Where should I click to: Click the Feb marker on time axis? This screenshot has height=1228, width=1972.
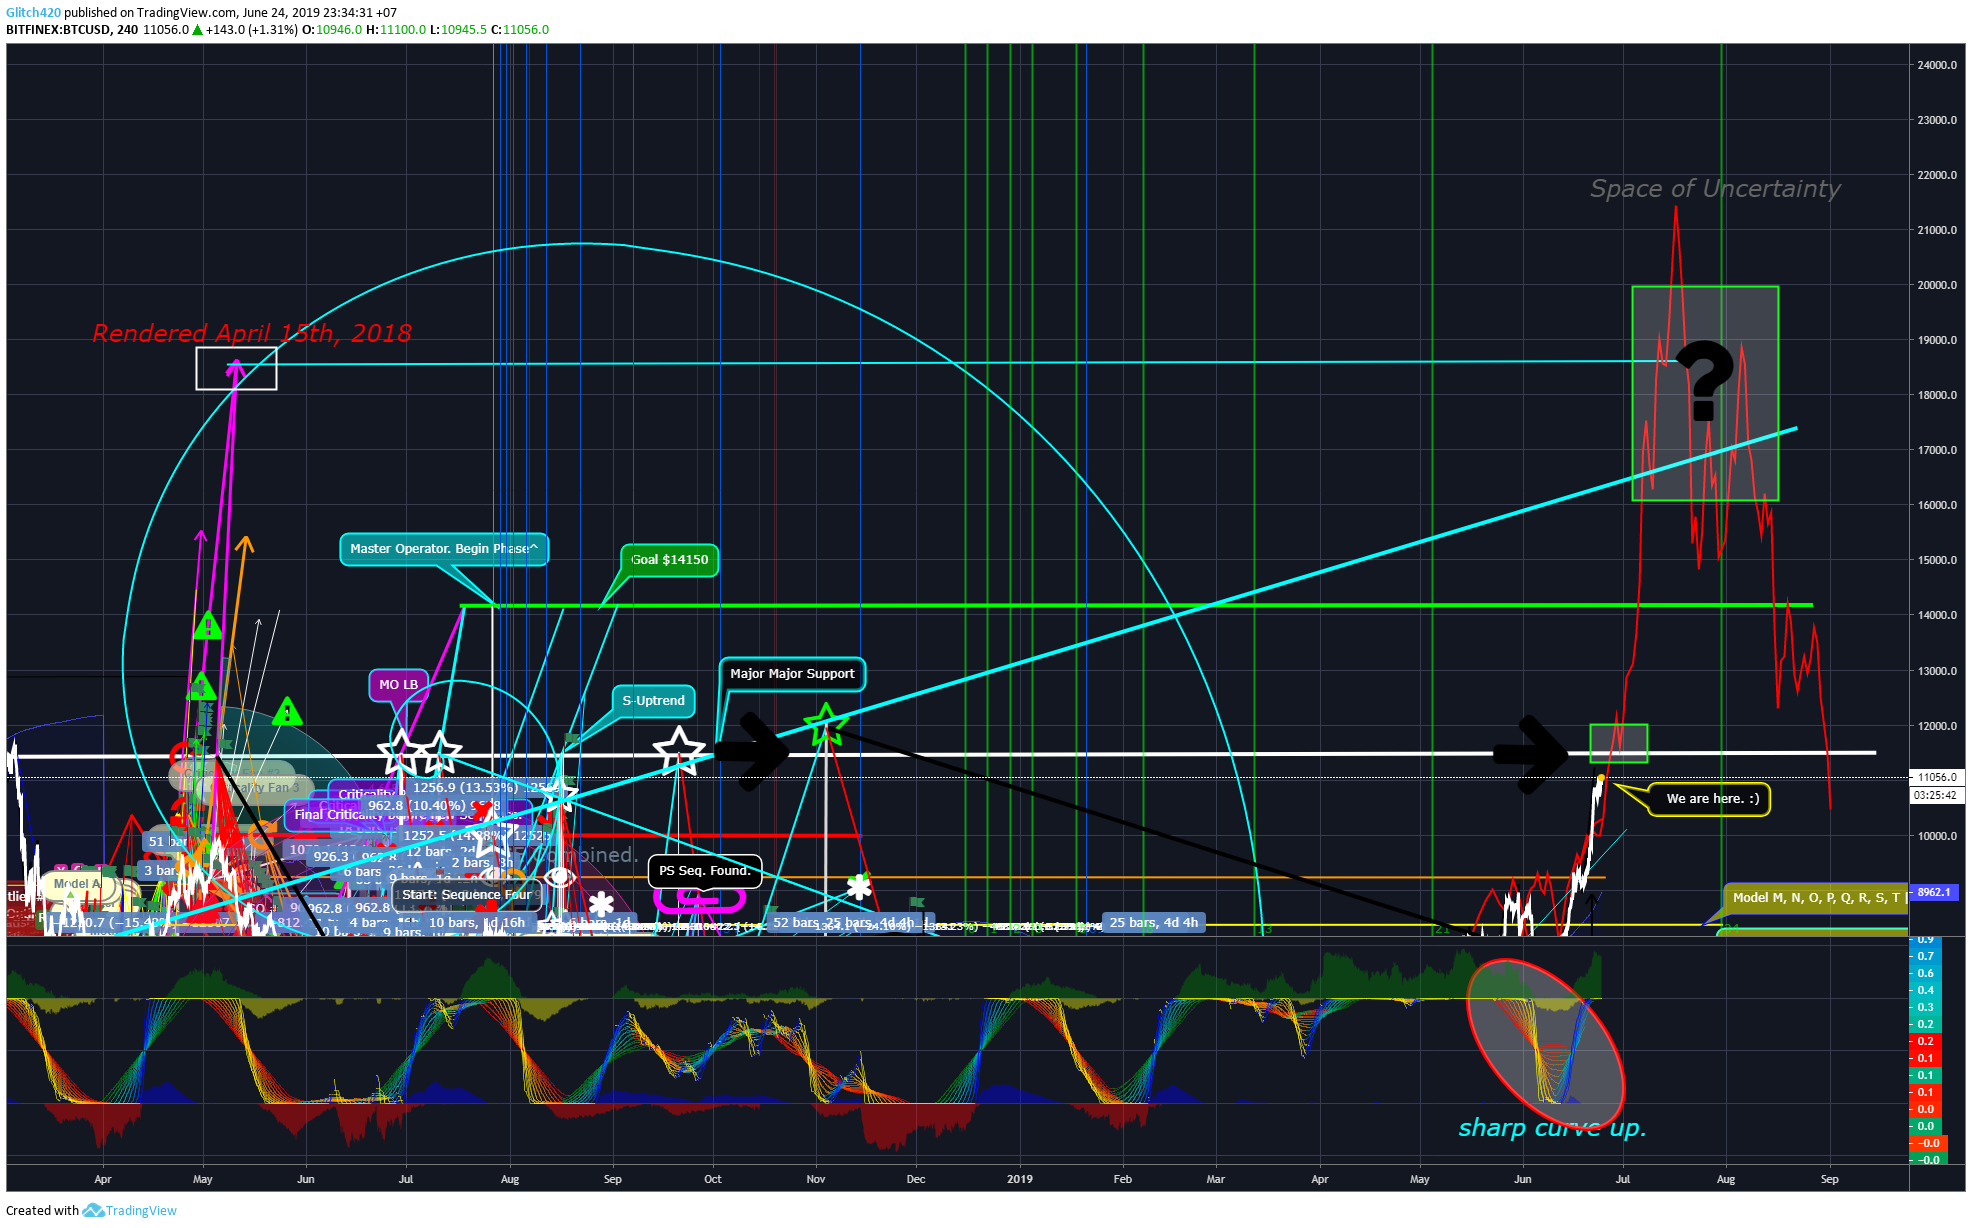(1123, 1179)
